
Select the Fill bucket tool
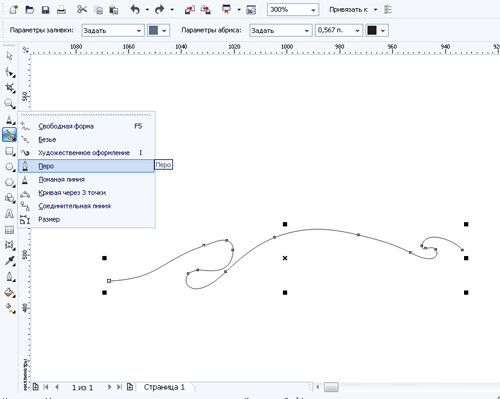pos(10,293)
